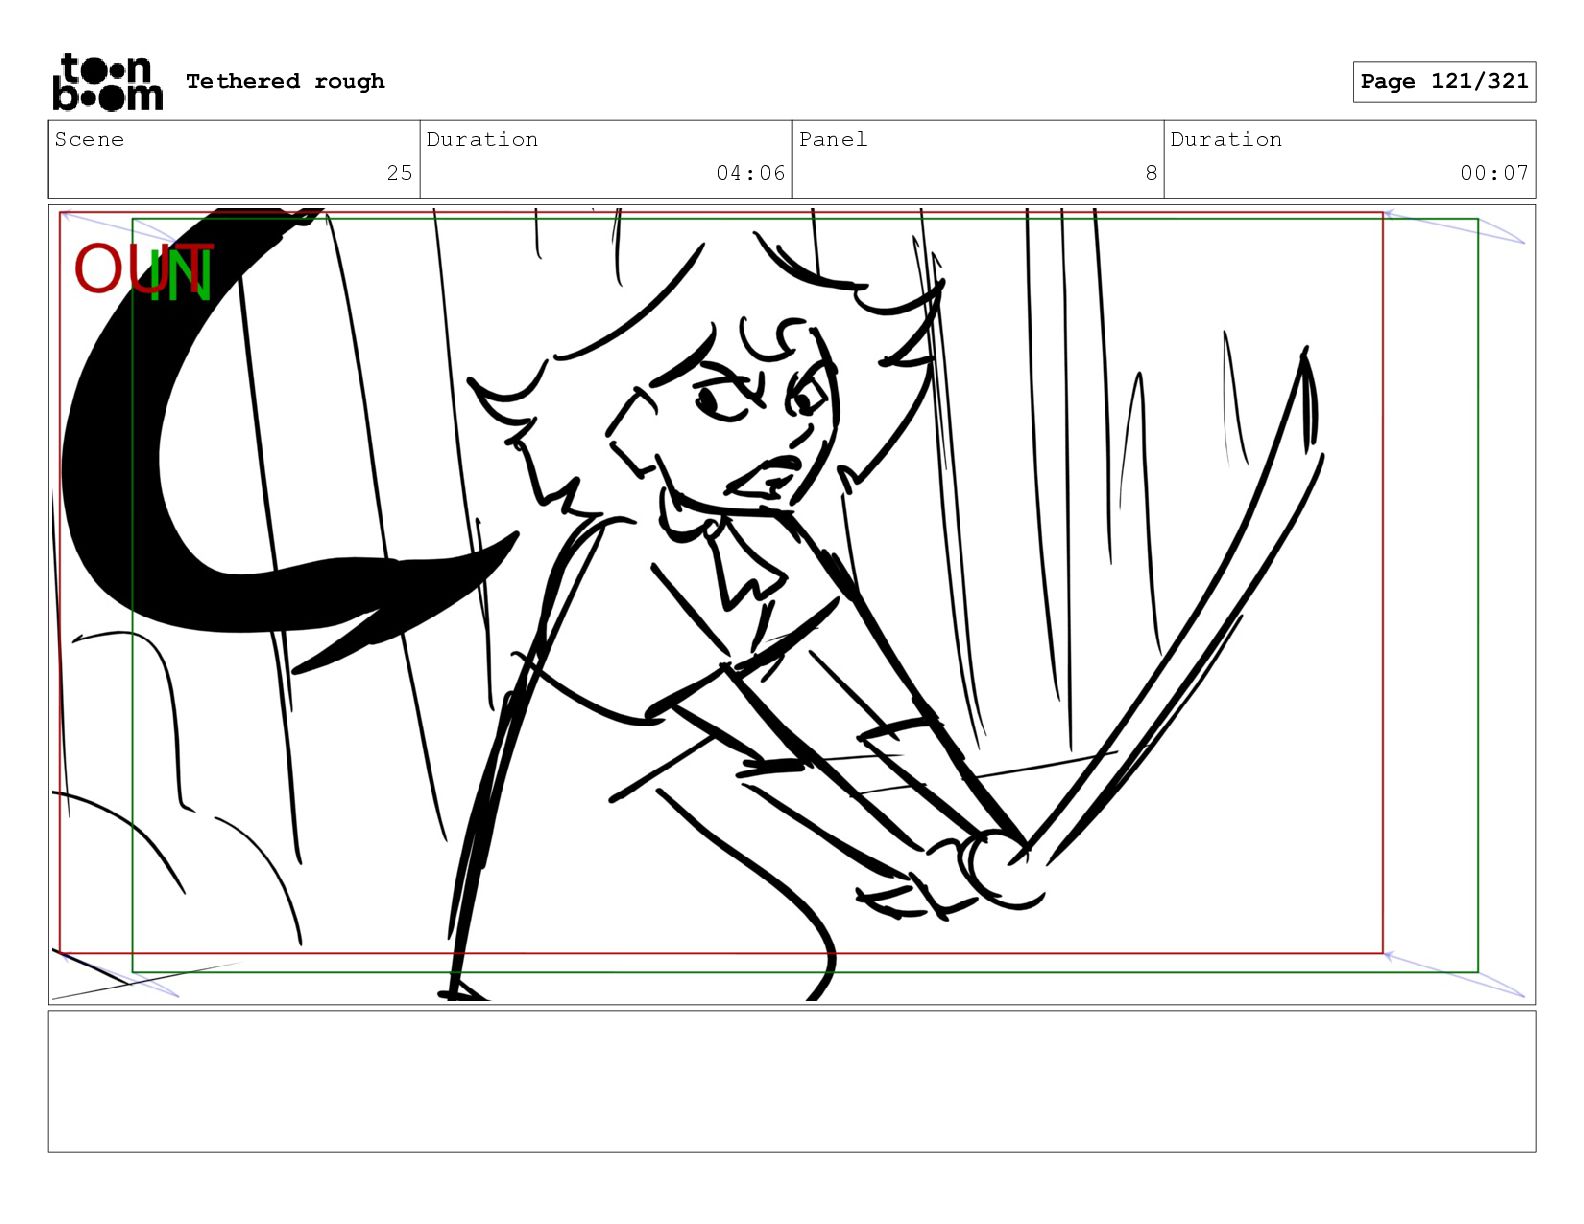Click the storyboard panel drawing thumbnail
Viewport: 1584px width, 1224px height.
(x=792, y=604)
